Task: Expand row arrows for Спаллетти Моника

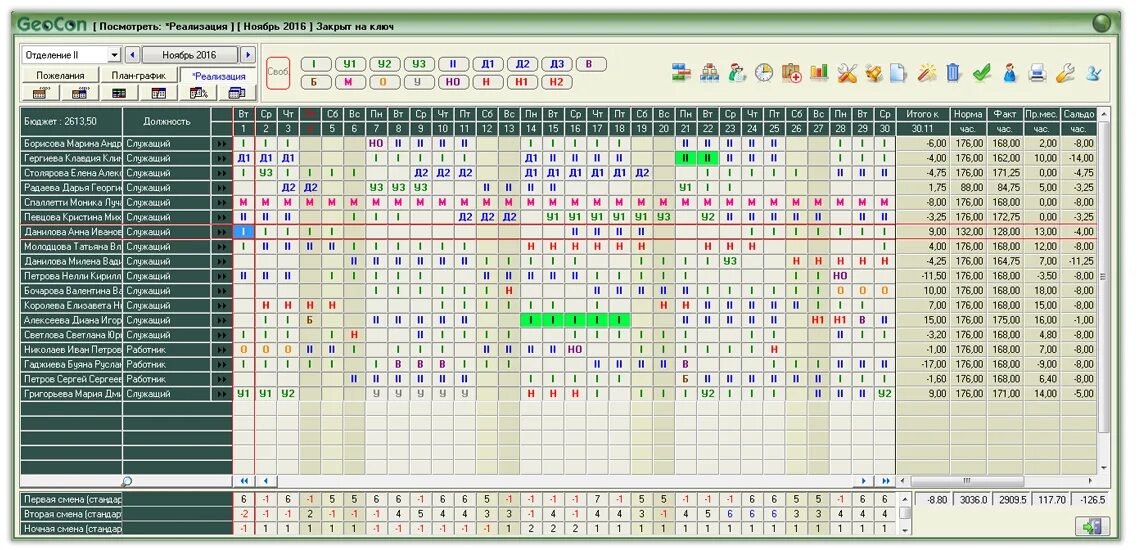Action: (x=222, y=202)
